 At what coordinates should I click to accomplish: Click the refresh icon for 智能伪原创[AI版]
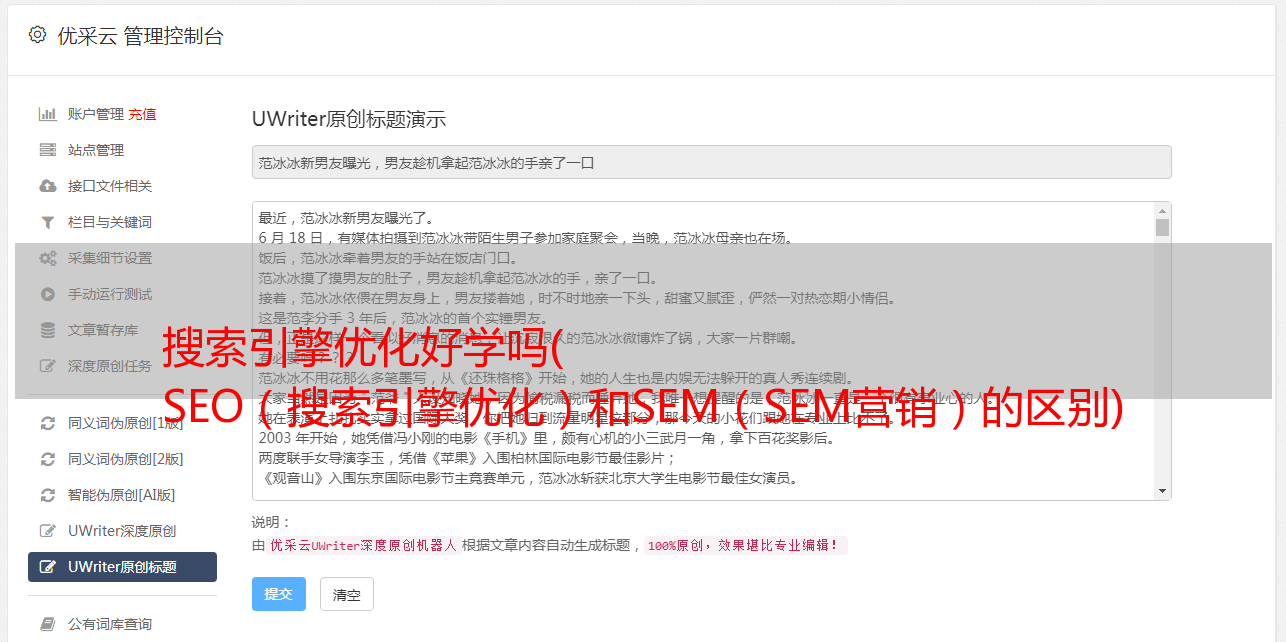pos(47,495)
